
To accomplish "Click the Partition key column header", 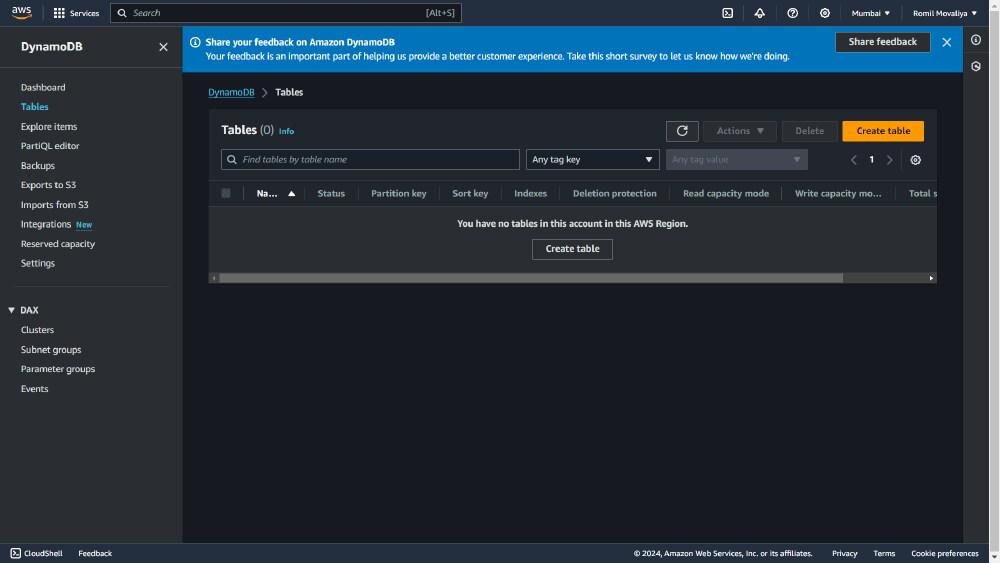I will tap(399, 193).
